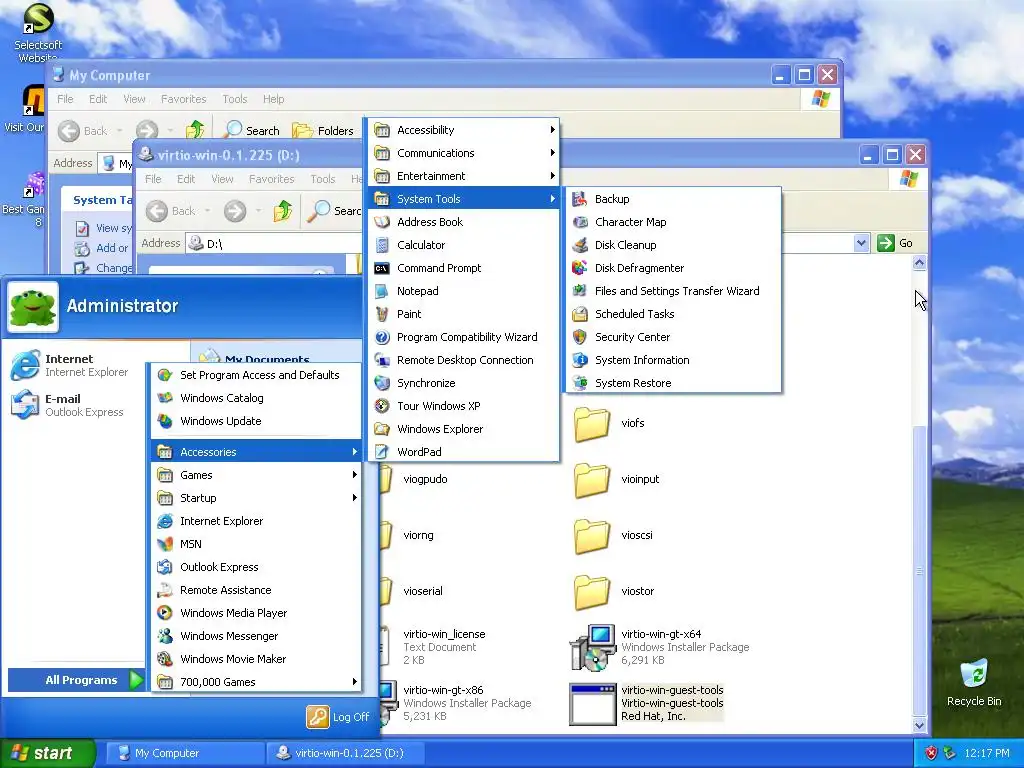1024x768 pixels.
Task: Open Remote Desktop Connection
Action: tap(464, 360)
